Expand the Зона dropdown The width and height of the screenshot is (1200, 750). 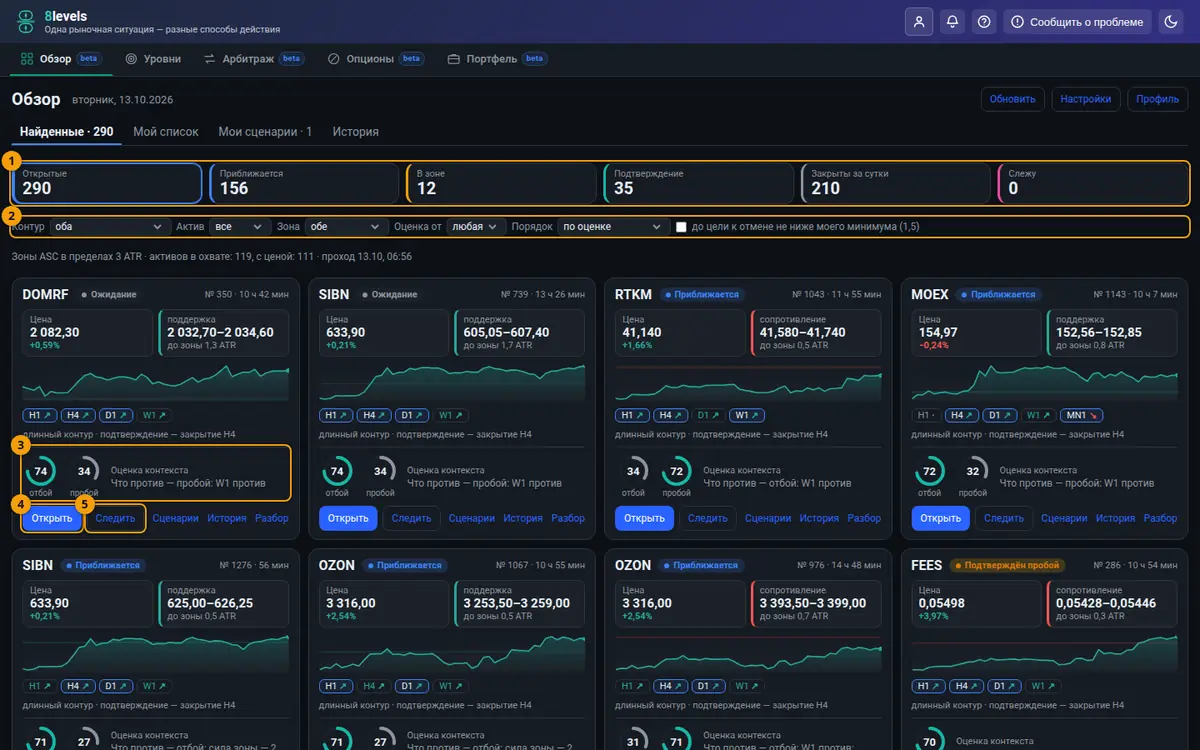pyautogui.click(x=347, y=227)
